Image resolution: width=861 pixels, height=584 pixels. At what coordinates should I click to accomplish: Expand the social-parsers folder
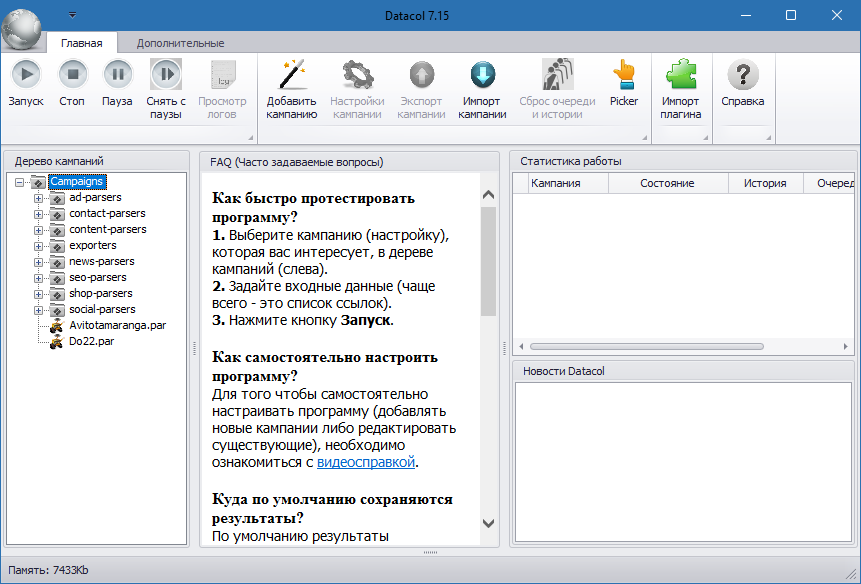coord(38,310)
